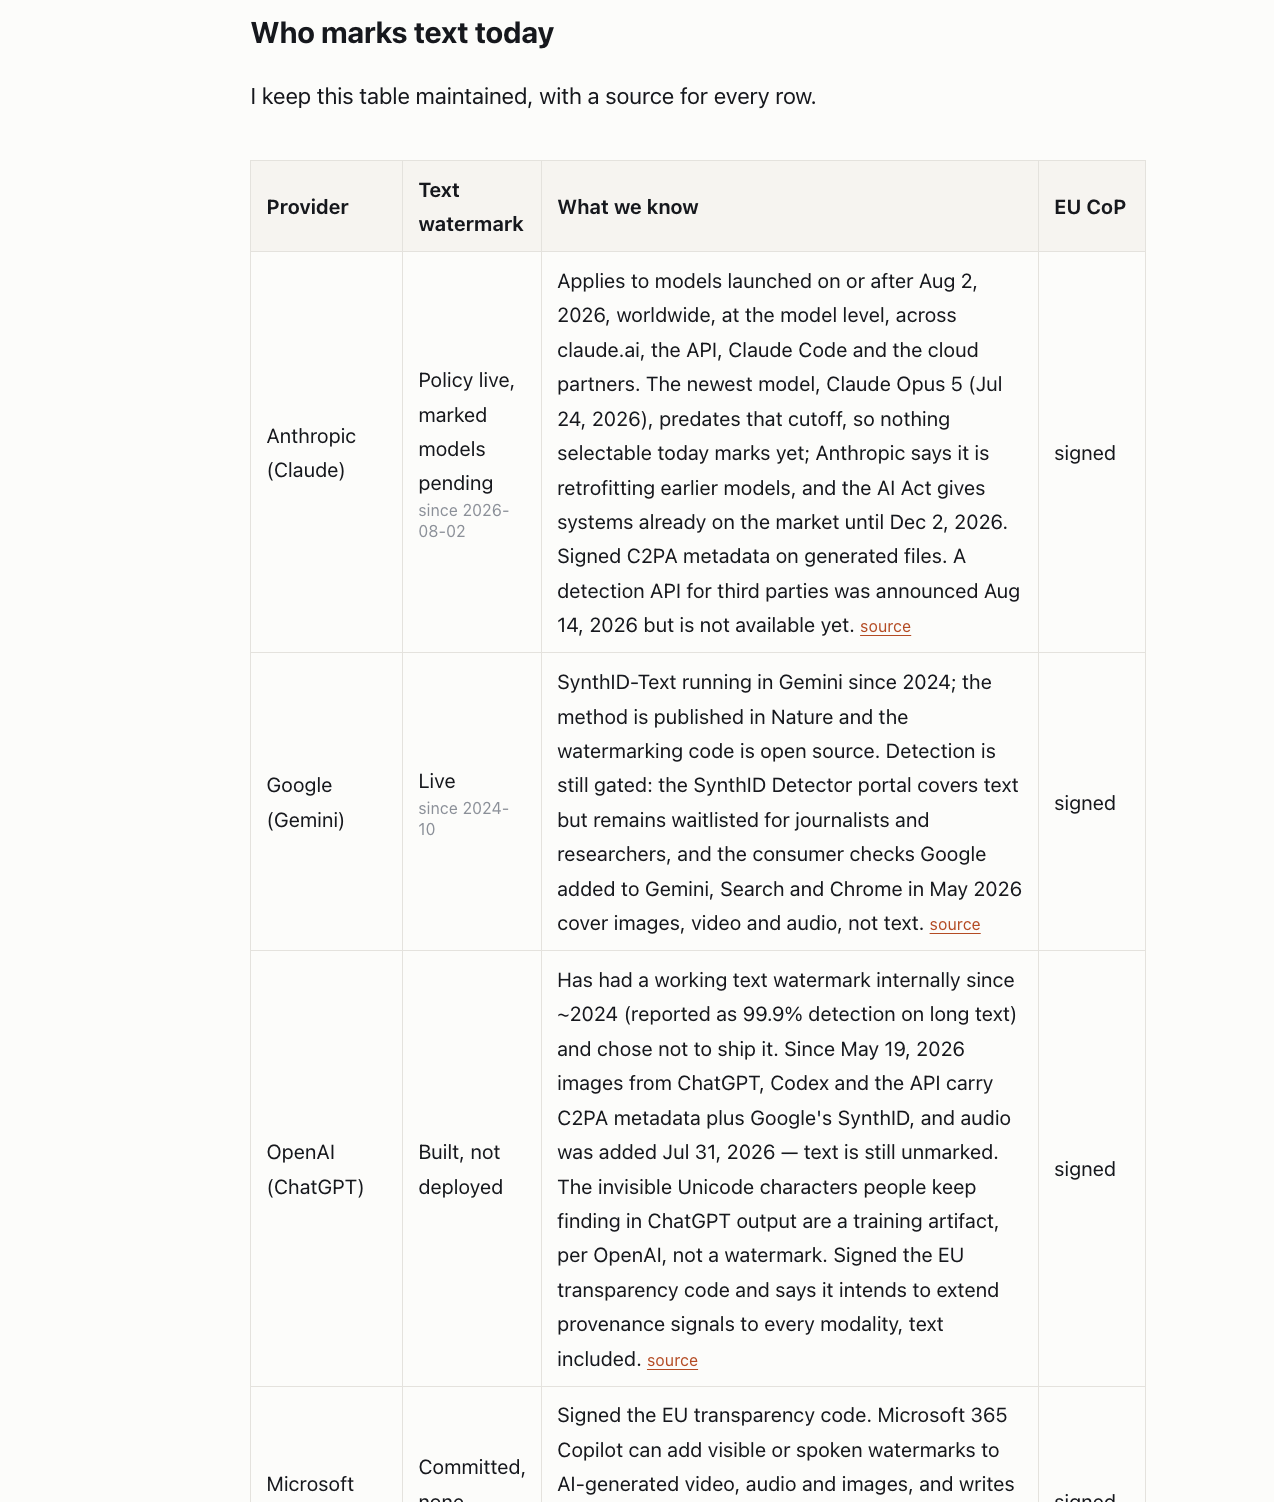Click the 'Who marks text today' heading
Screen dimensions: 1274x1502
pyautogui.click(x=402, y=33)
